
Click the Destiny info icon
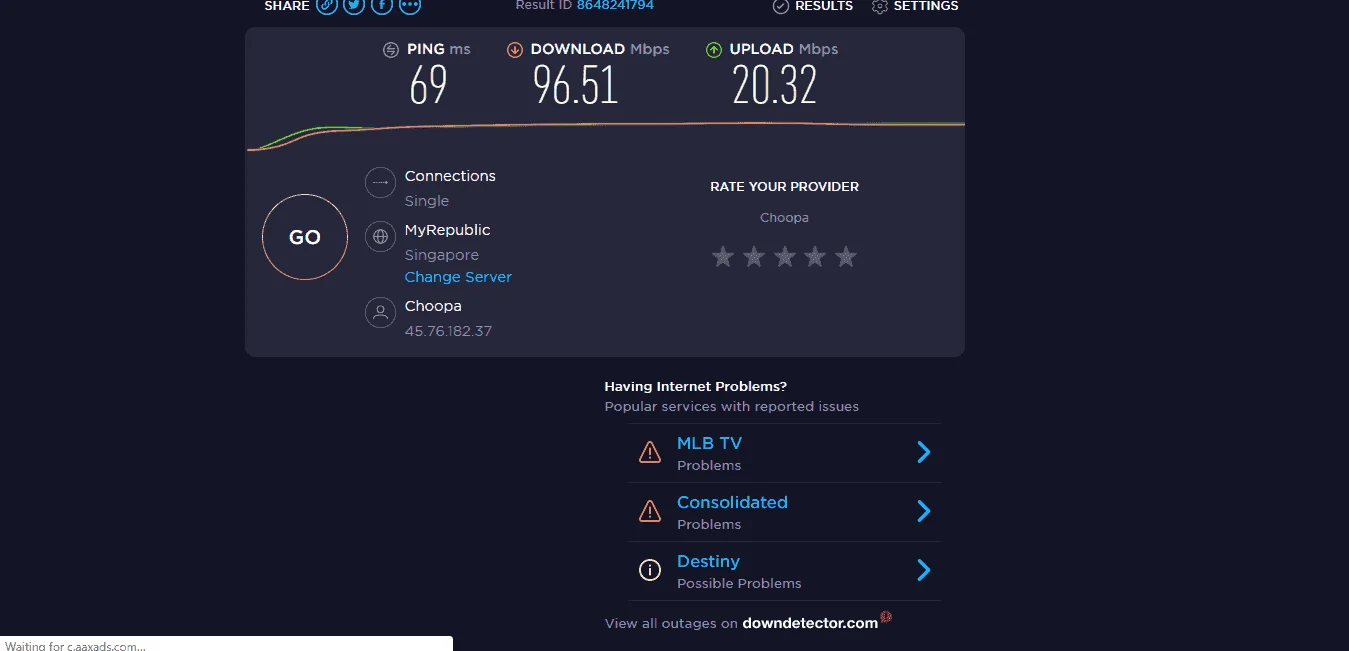[650, 570]
